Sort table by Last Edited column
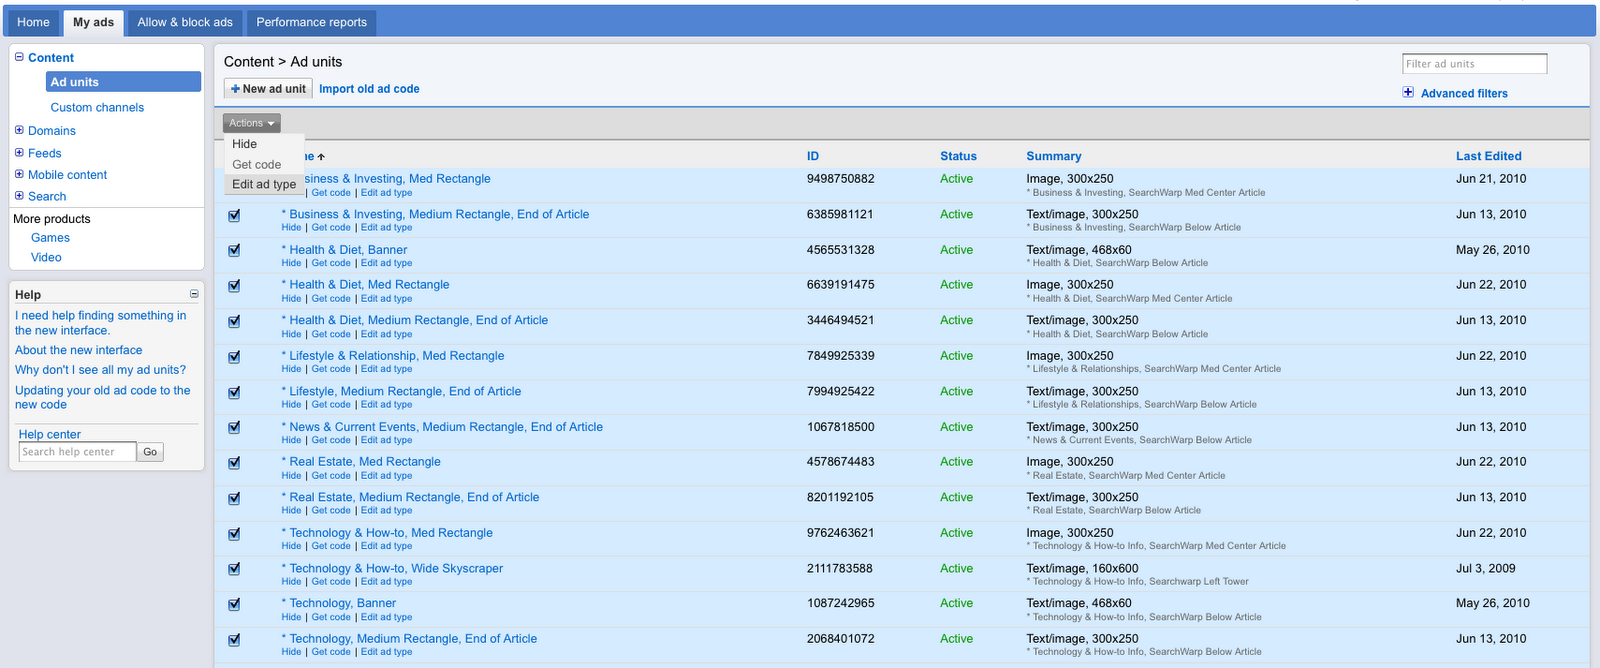 (x=1488, y=156)
